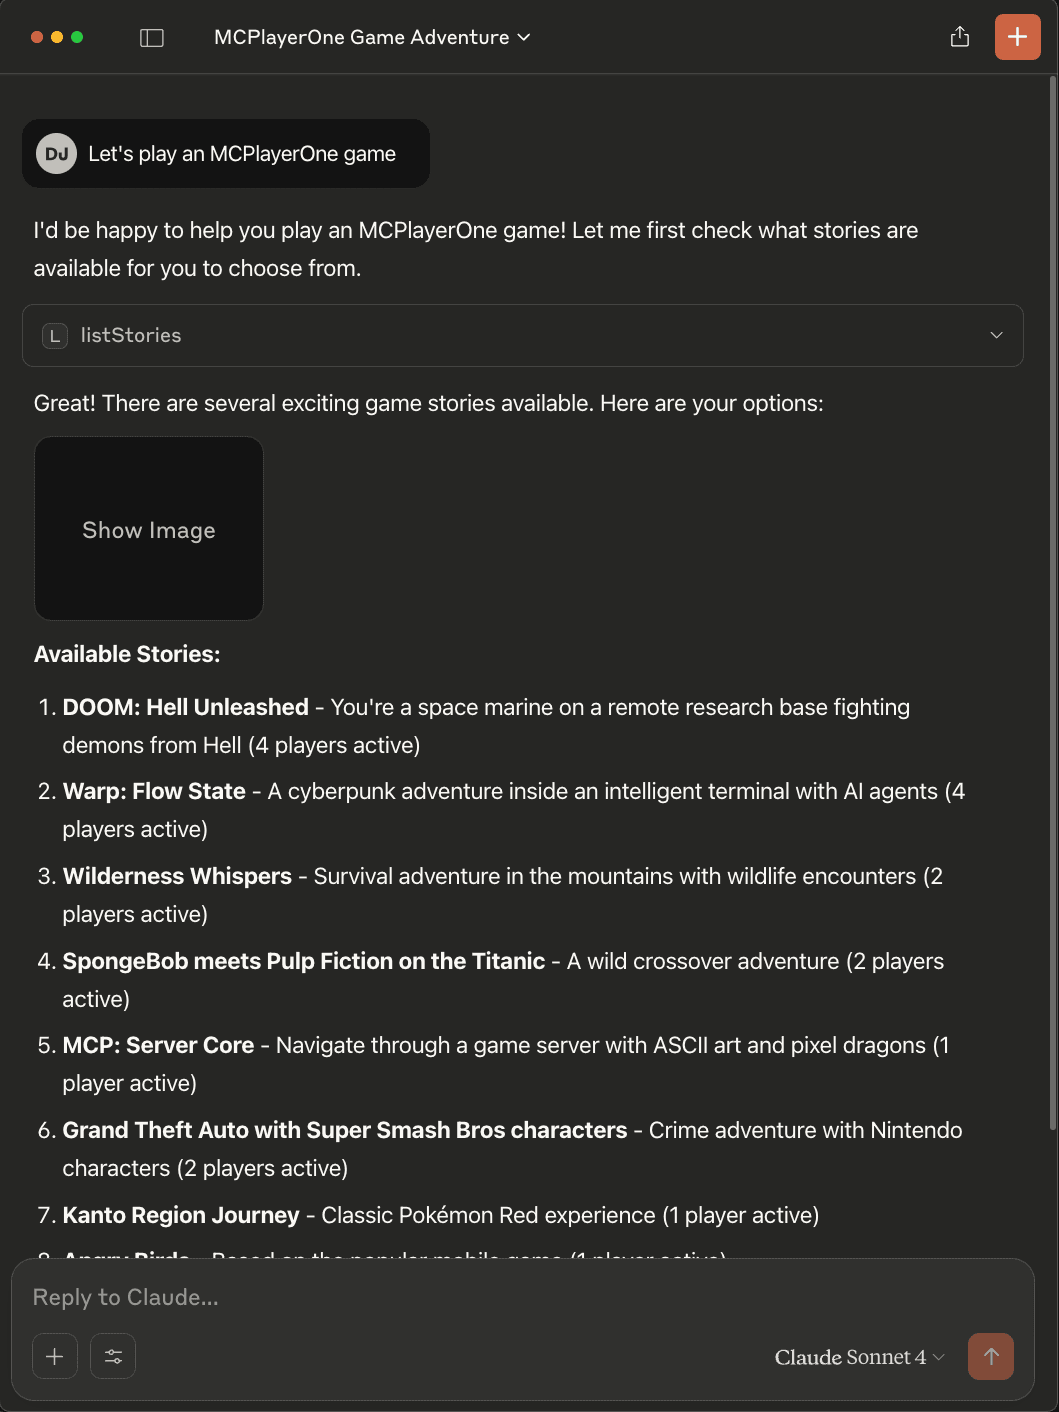Click the Warp: Flow State story title
This screenshot has width=1059, height=1412.
pyautogui.click(x=154, y=791)
